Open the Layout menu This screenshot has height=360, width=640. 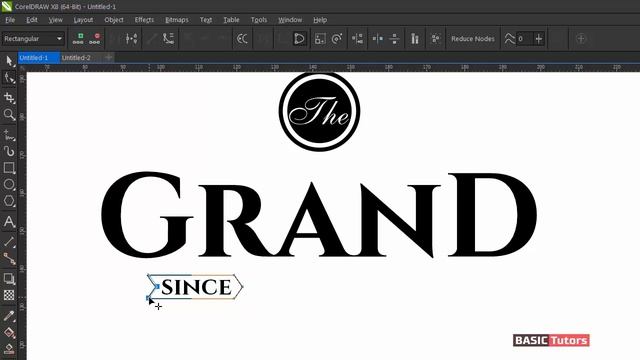[83, 20]
